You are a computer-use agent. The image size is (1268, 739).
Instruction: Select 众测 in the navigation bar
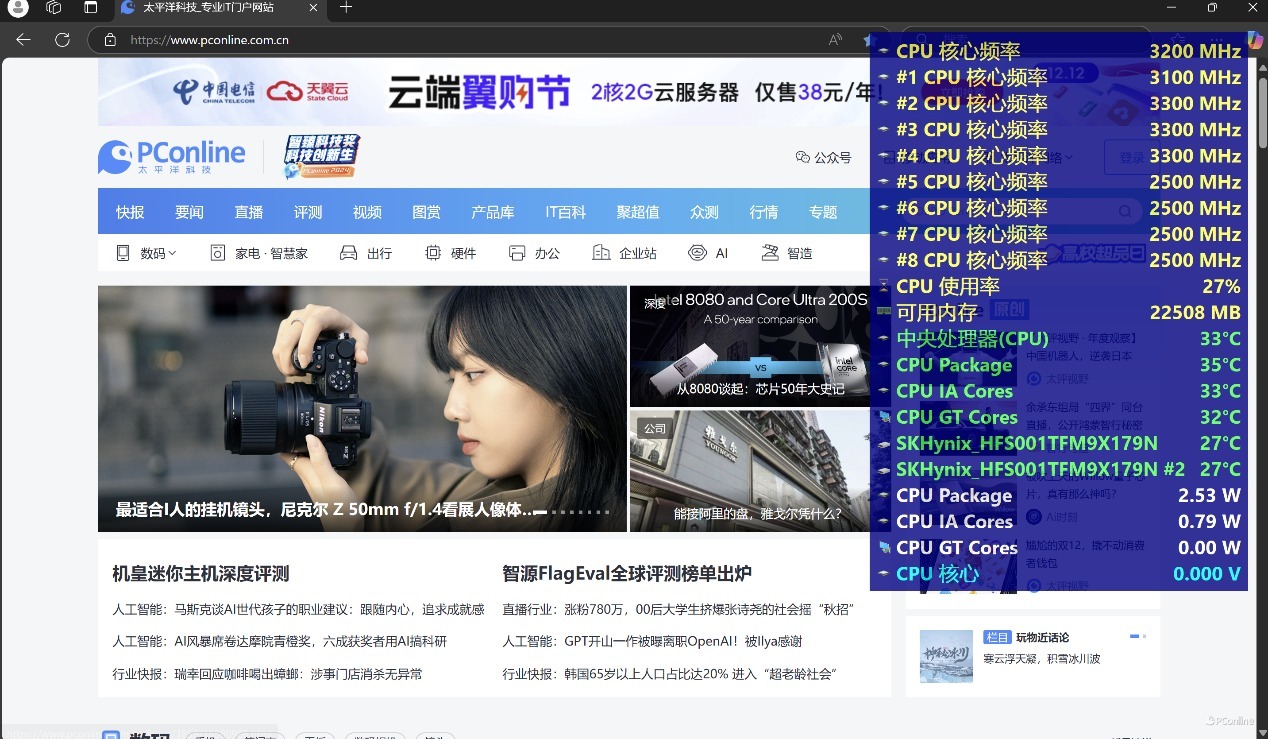click(x=704, y=212)
